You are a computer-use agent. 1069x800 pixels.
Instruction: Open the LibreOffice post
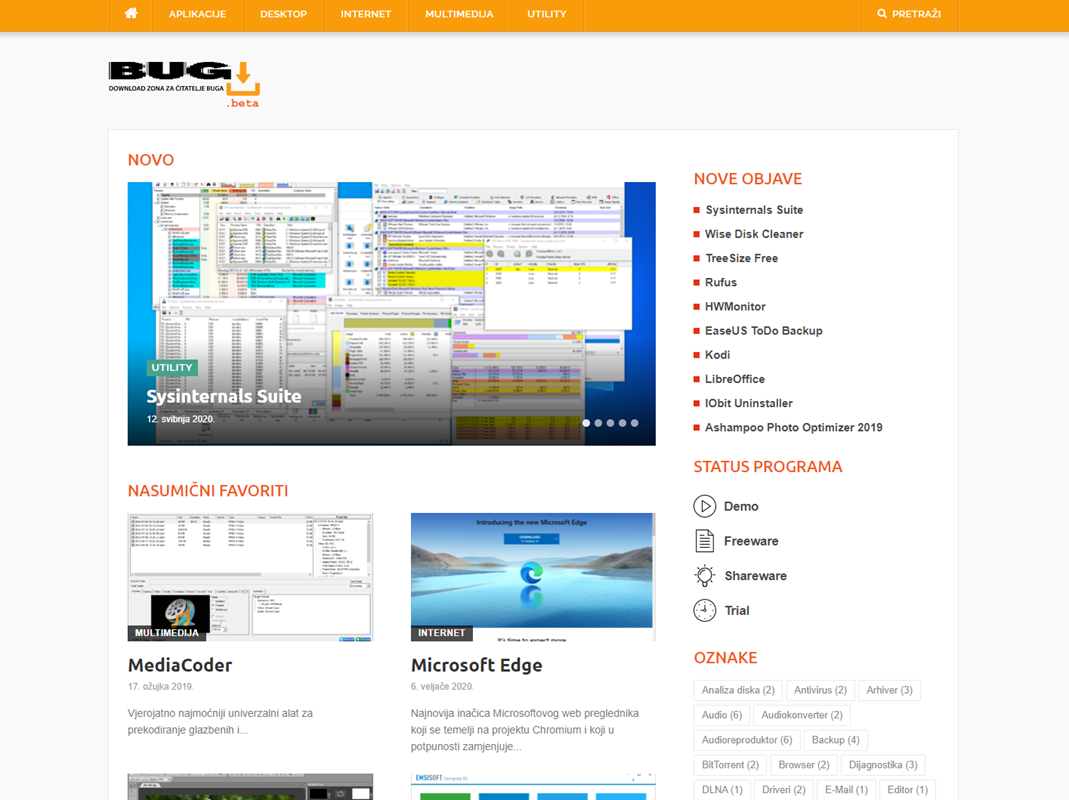click(735, 379)
